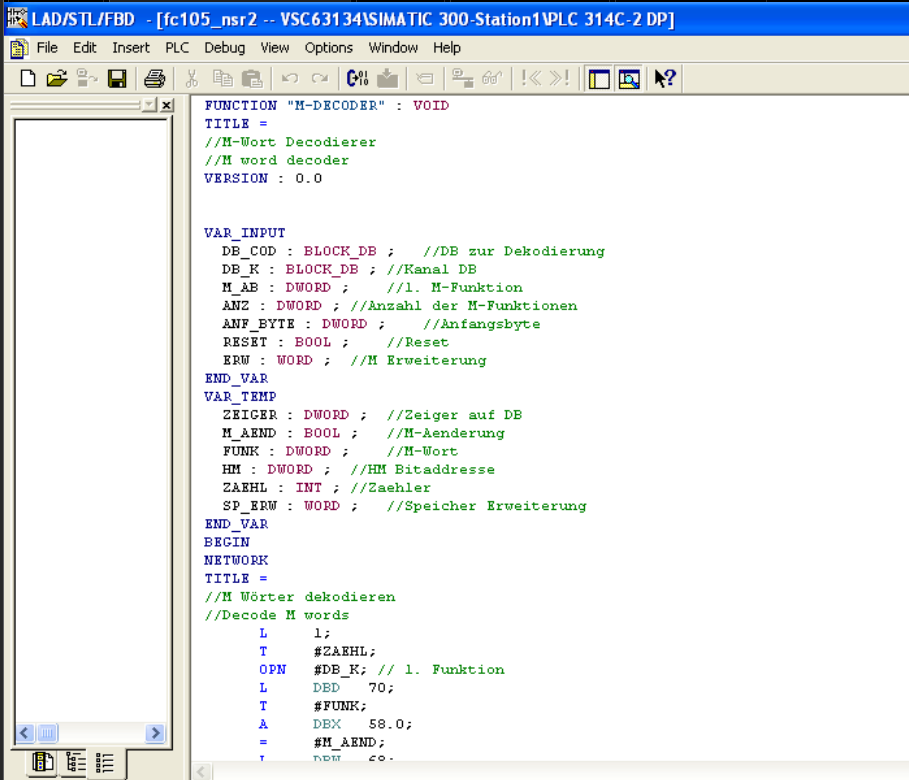The width and height of the screenshot is (909, 780).
Task: Close the left overview panel
Action: pos(166,105)
